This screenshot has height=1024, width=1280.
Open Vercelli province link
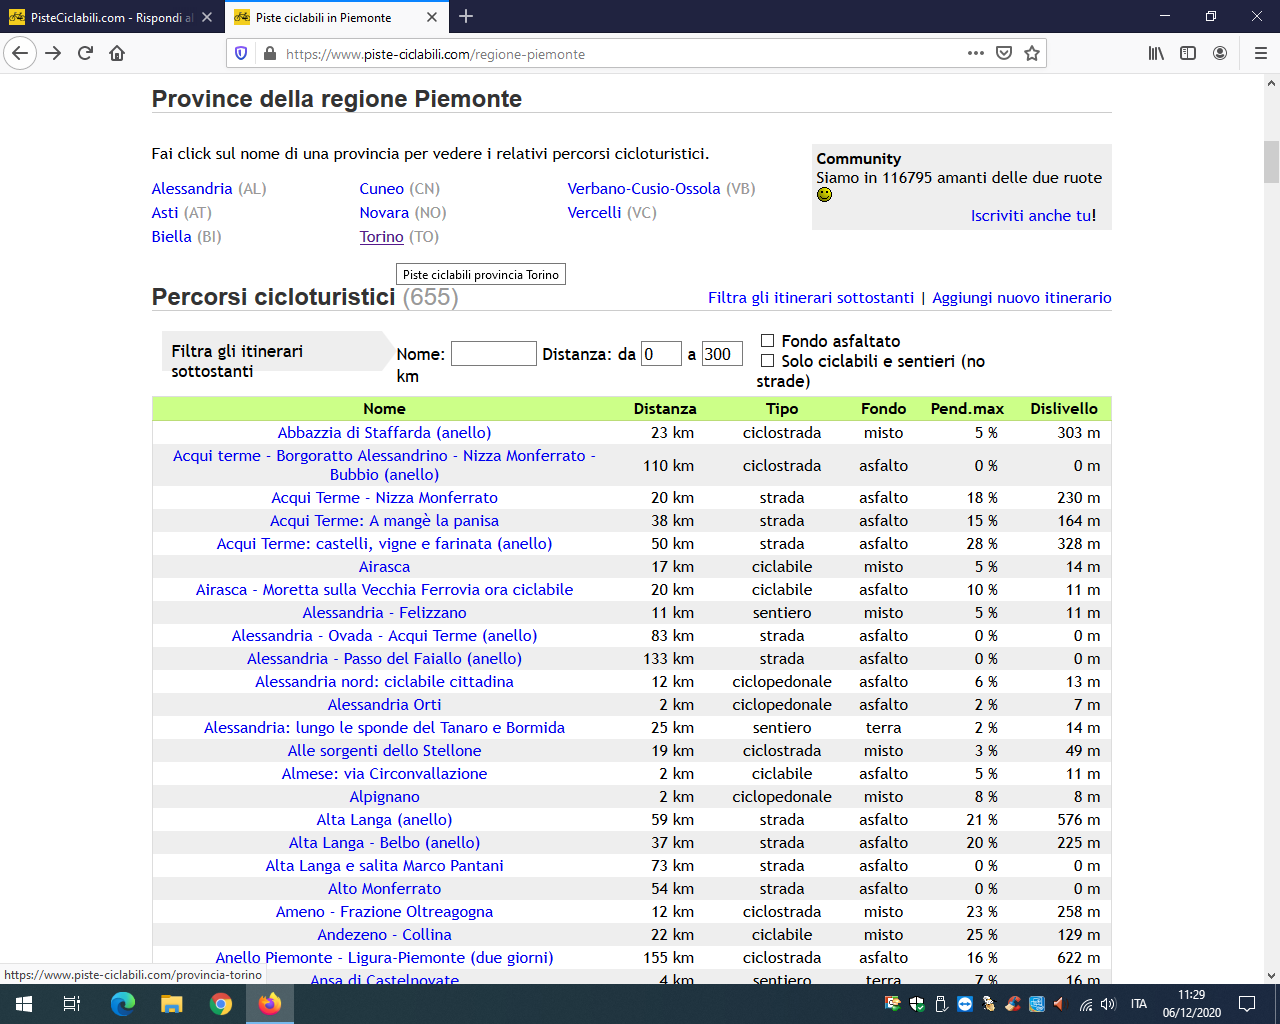click(x=595, y=213)
